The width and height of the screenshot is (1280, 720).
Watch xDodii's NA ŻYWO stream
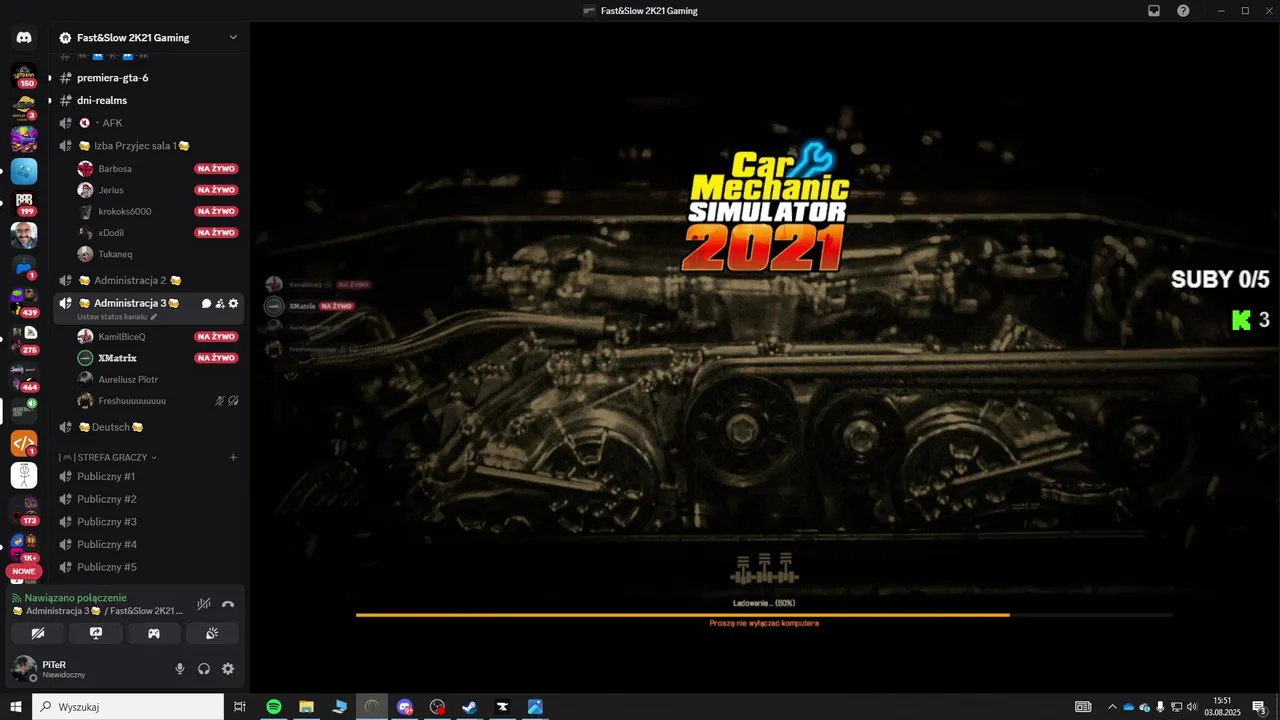[x=216, y=233]
